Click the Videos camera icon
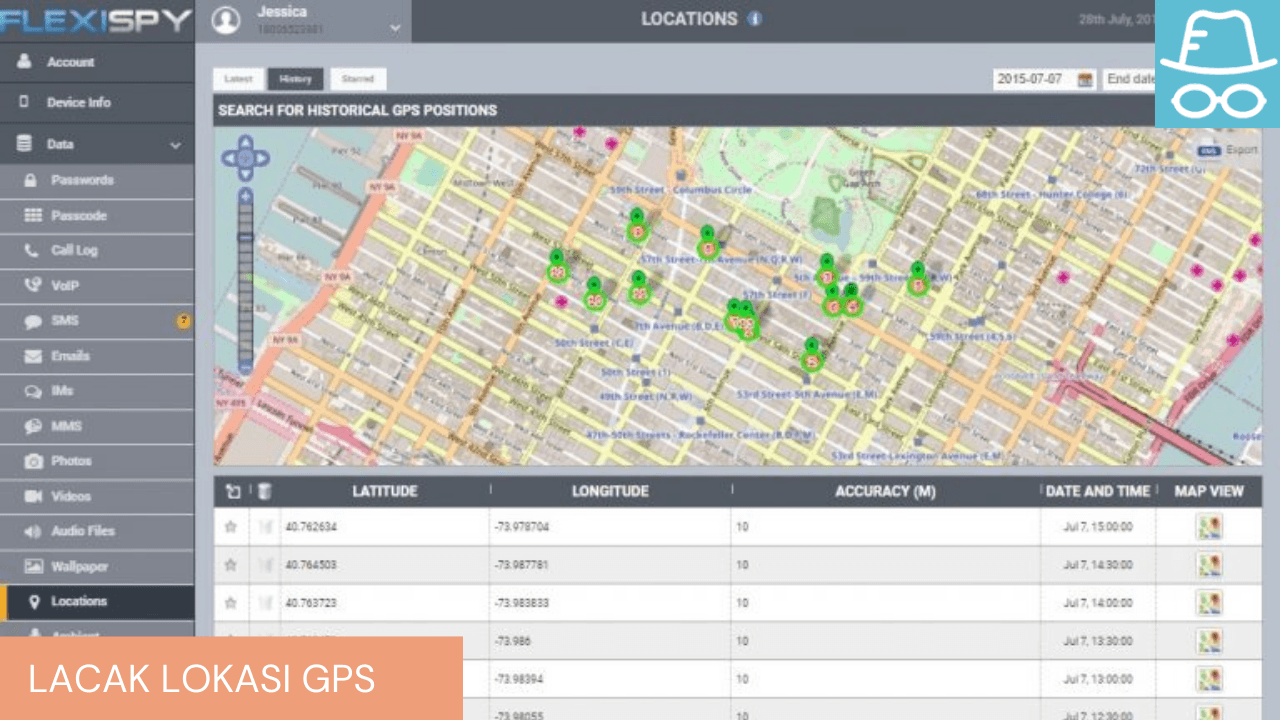This screenshot has width=1280, height=720. [33, 496]
